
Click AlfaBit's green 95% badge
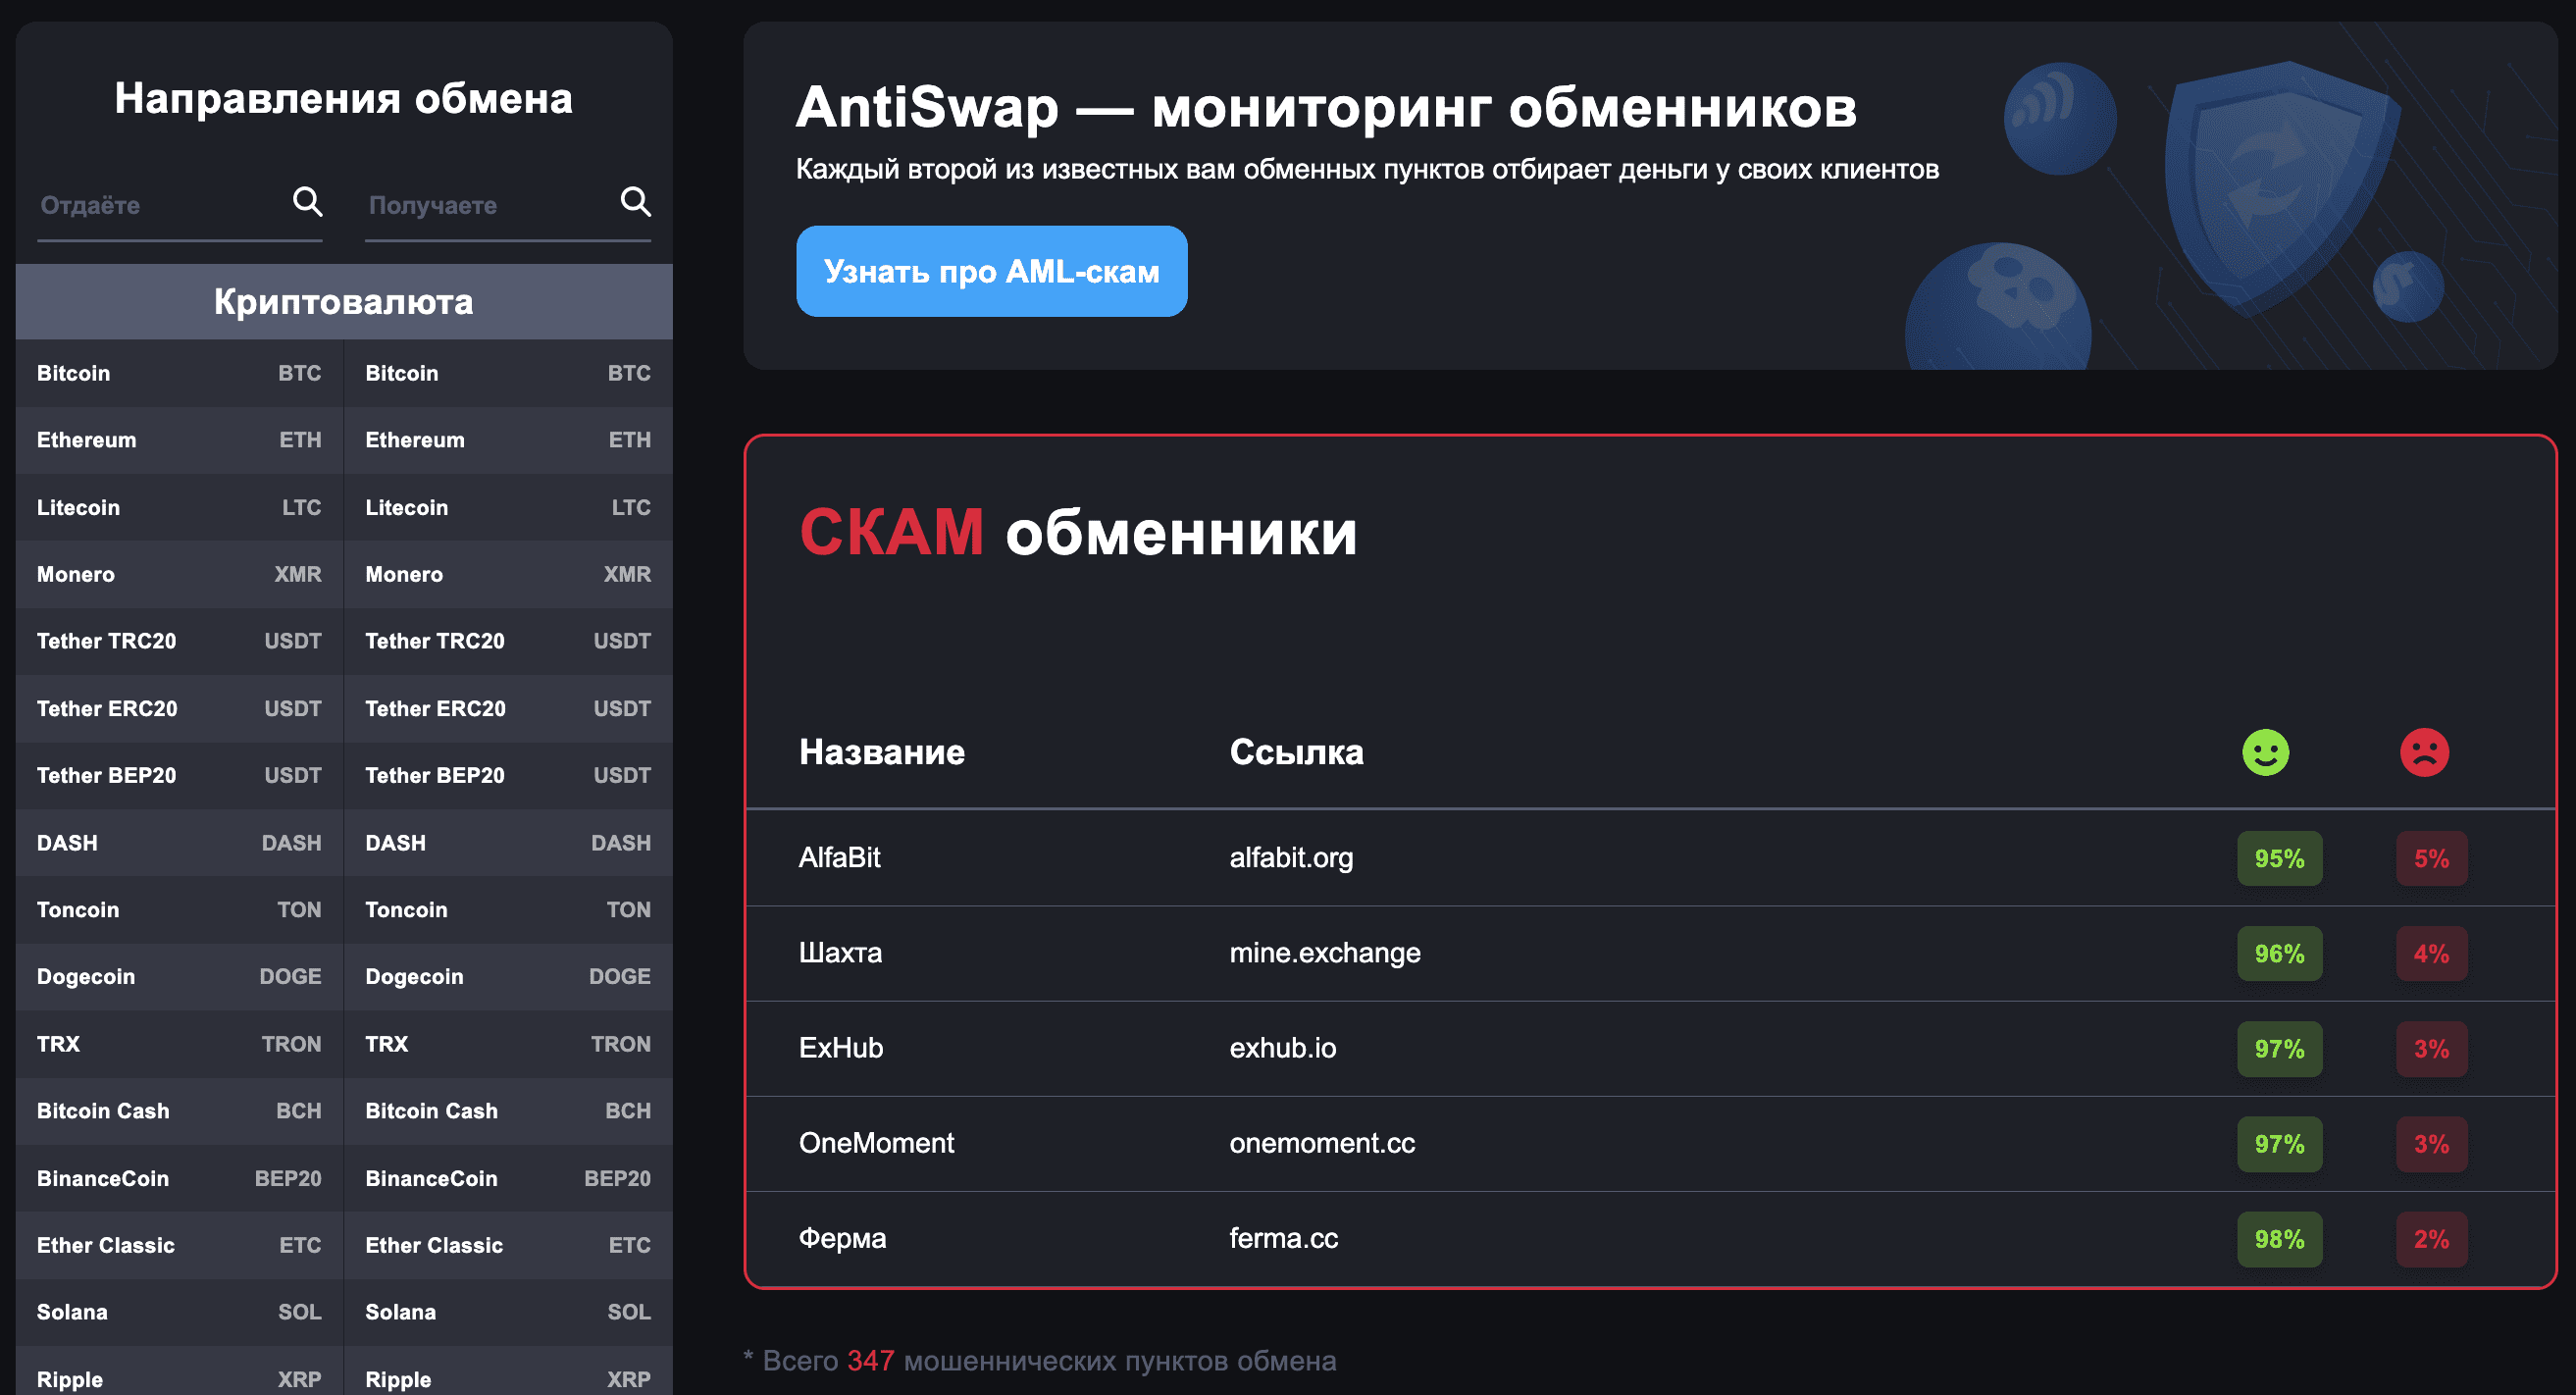coord(2278,858)
